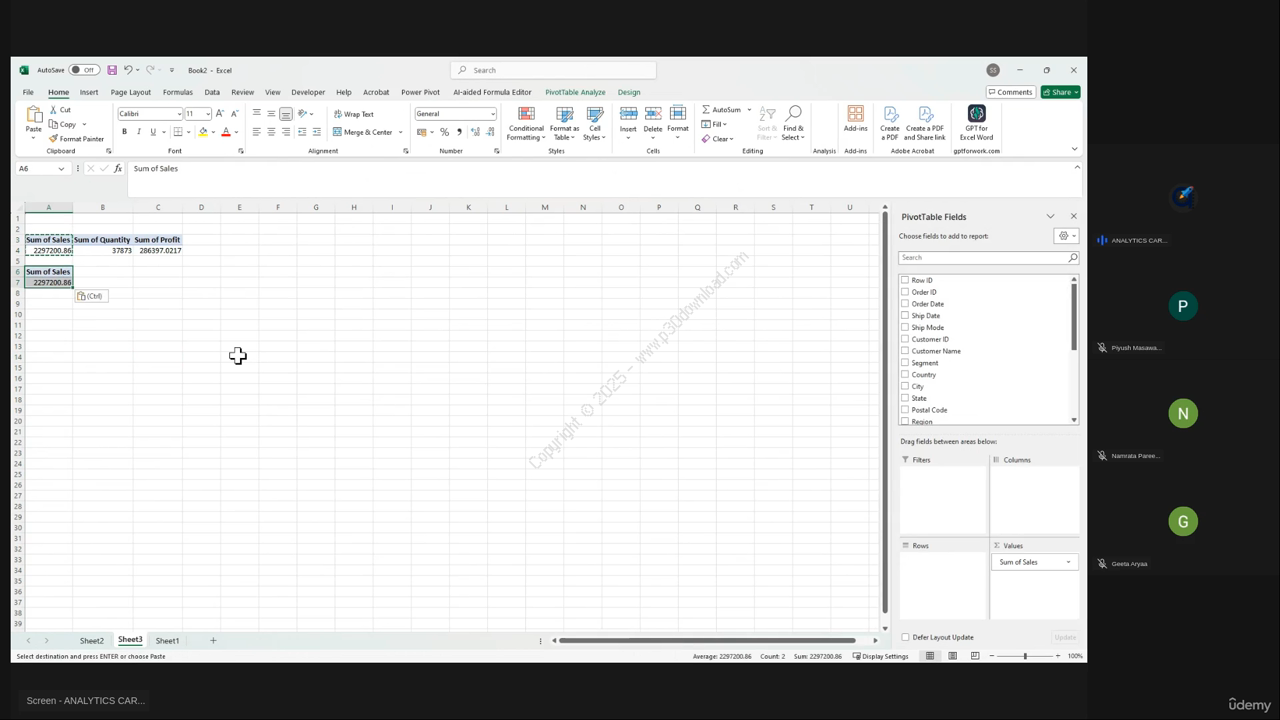This screenshot has width=1280, height=720.
Task: Open the Fill Color yellow bucket
Action: coord(203,132)
